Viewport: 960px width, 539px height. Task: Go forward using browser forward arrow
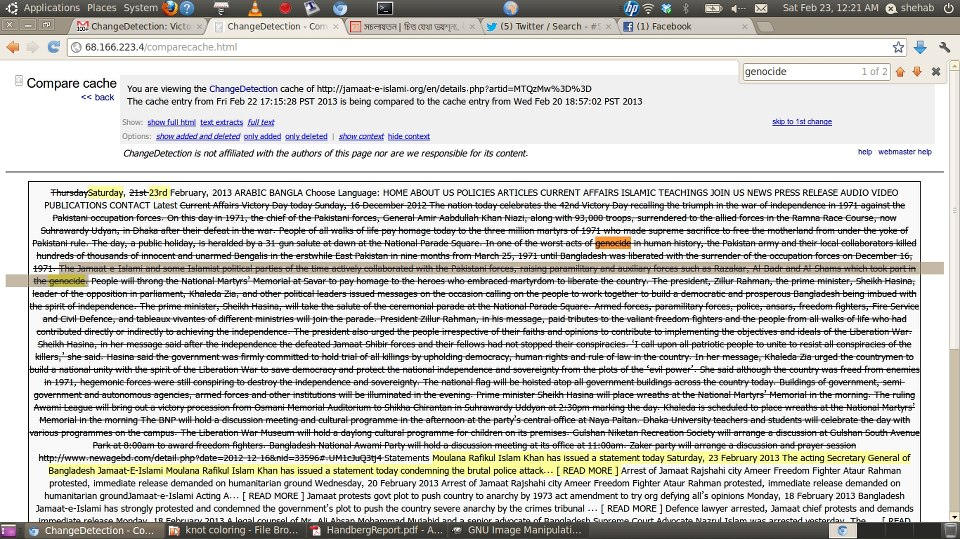tap(32, 47)
